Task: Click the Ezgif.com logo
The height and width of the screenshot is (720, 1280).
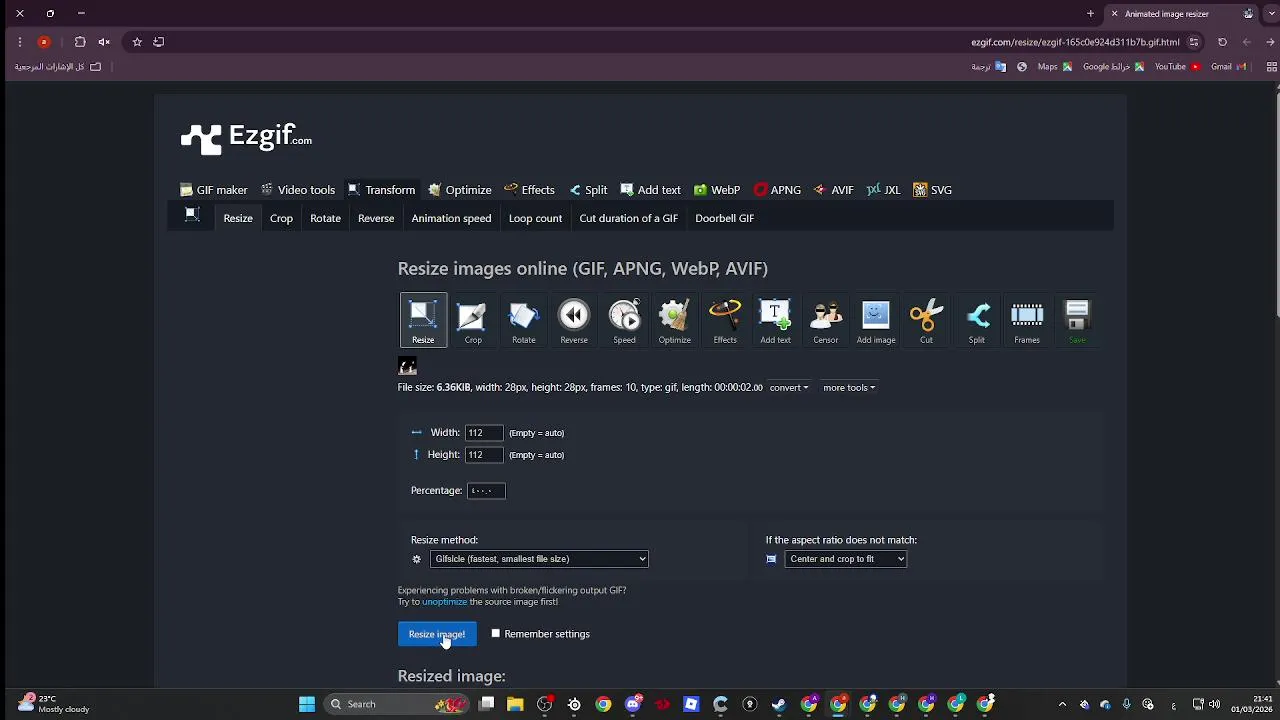Action: click(246, 138)
